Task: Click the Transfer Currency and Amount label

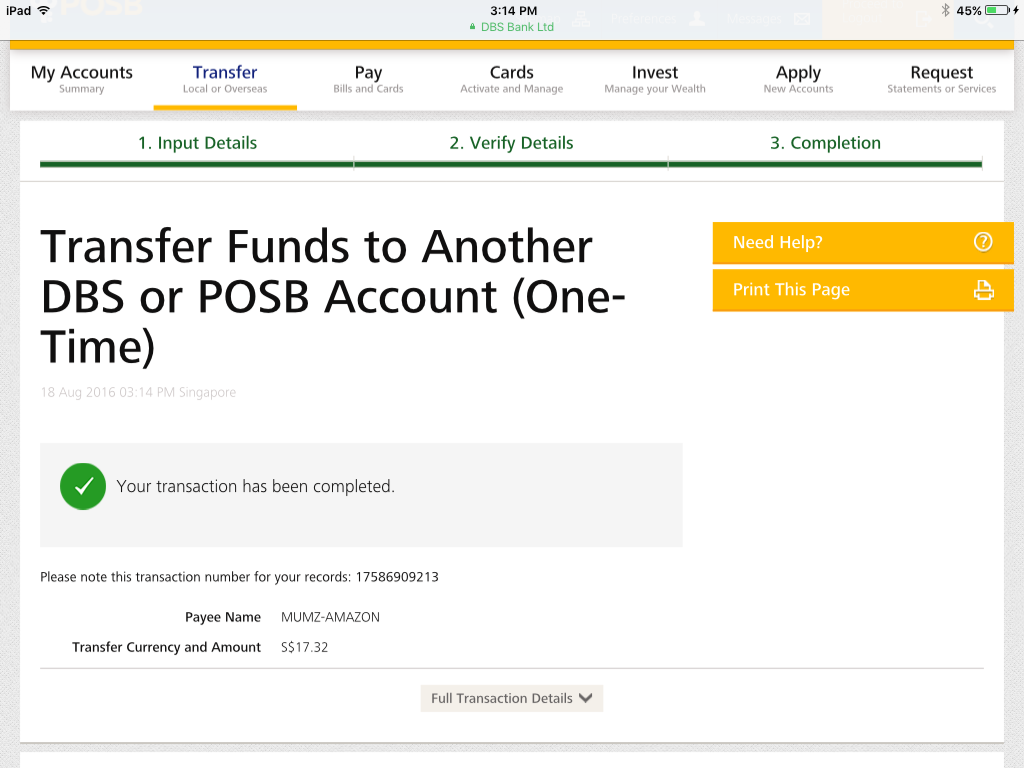Action: coord(167,647)
